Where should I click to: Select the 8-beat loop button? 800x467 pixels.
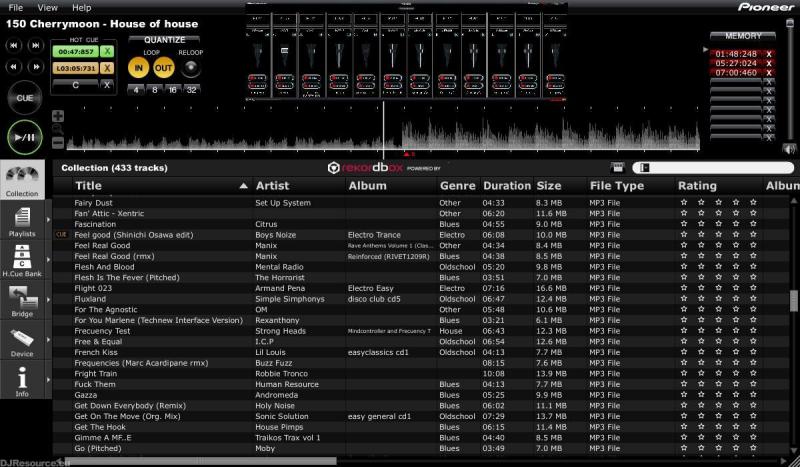[x=154, y=89]
